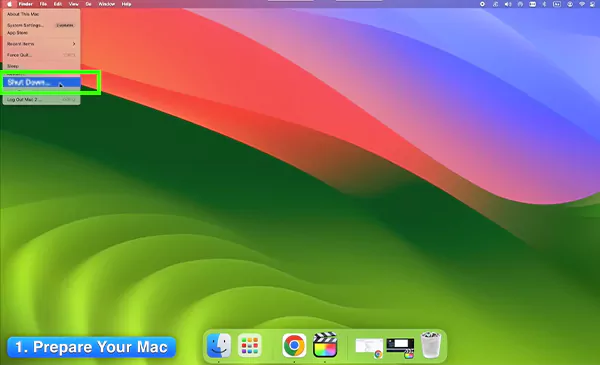Viewport: 600px width, 365px height.
Task: Open the View menu
Action: [73, 4]
